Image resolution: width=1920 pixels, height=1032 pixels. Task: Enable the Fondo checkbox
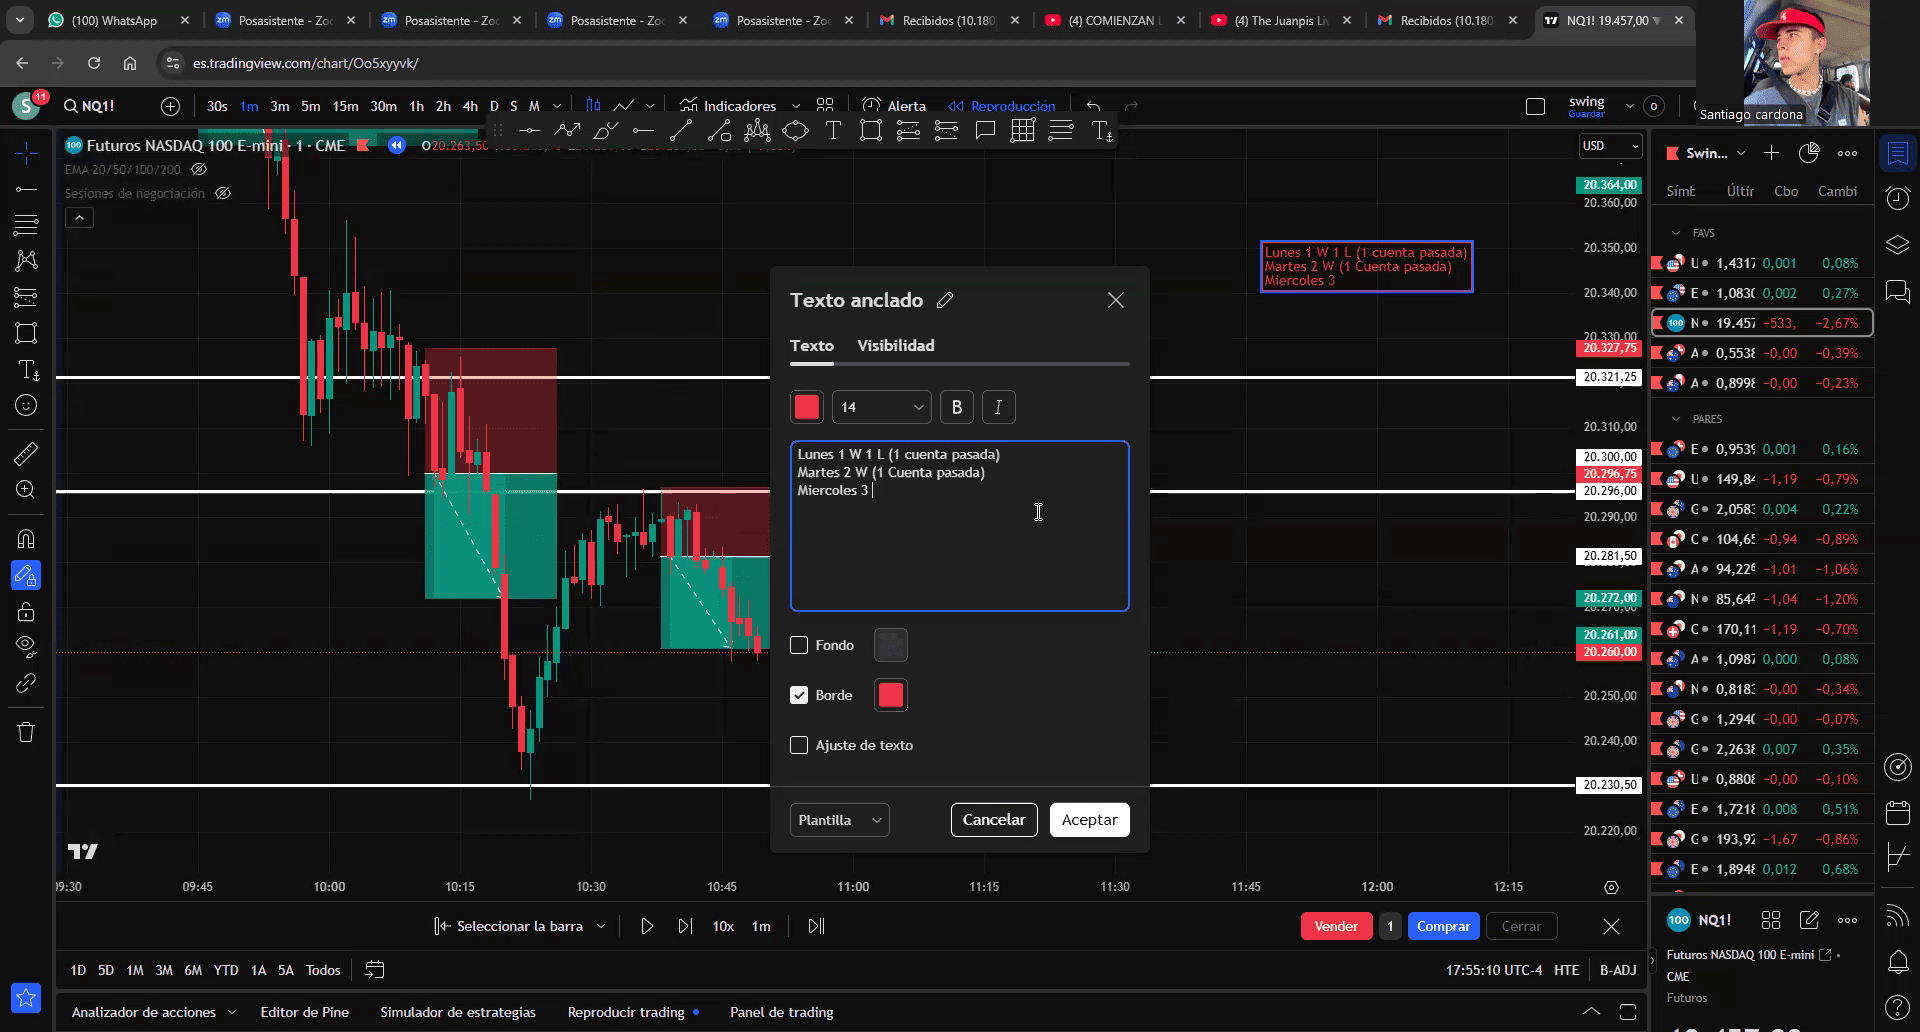click(799, 645)
